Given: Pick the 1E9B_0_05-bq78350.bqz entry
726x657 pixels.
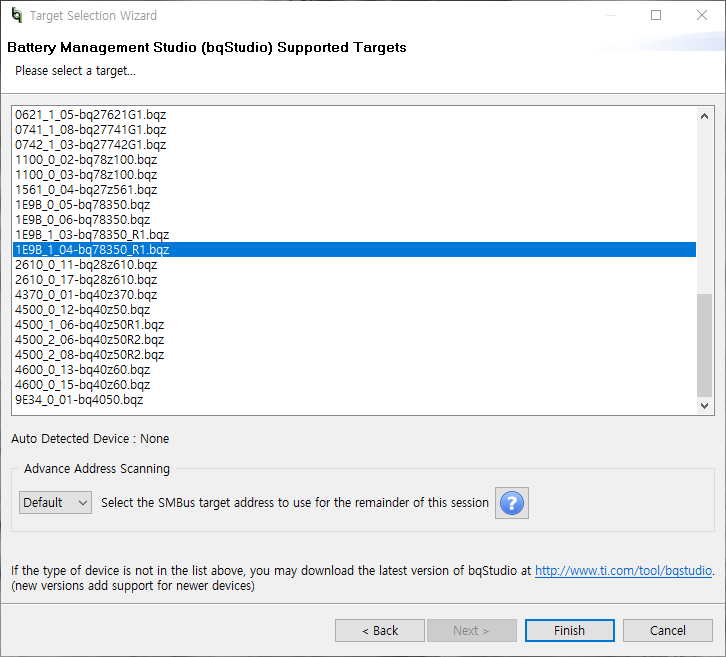Looking at the screenshot, I should click(354, 205).
